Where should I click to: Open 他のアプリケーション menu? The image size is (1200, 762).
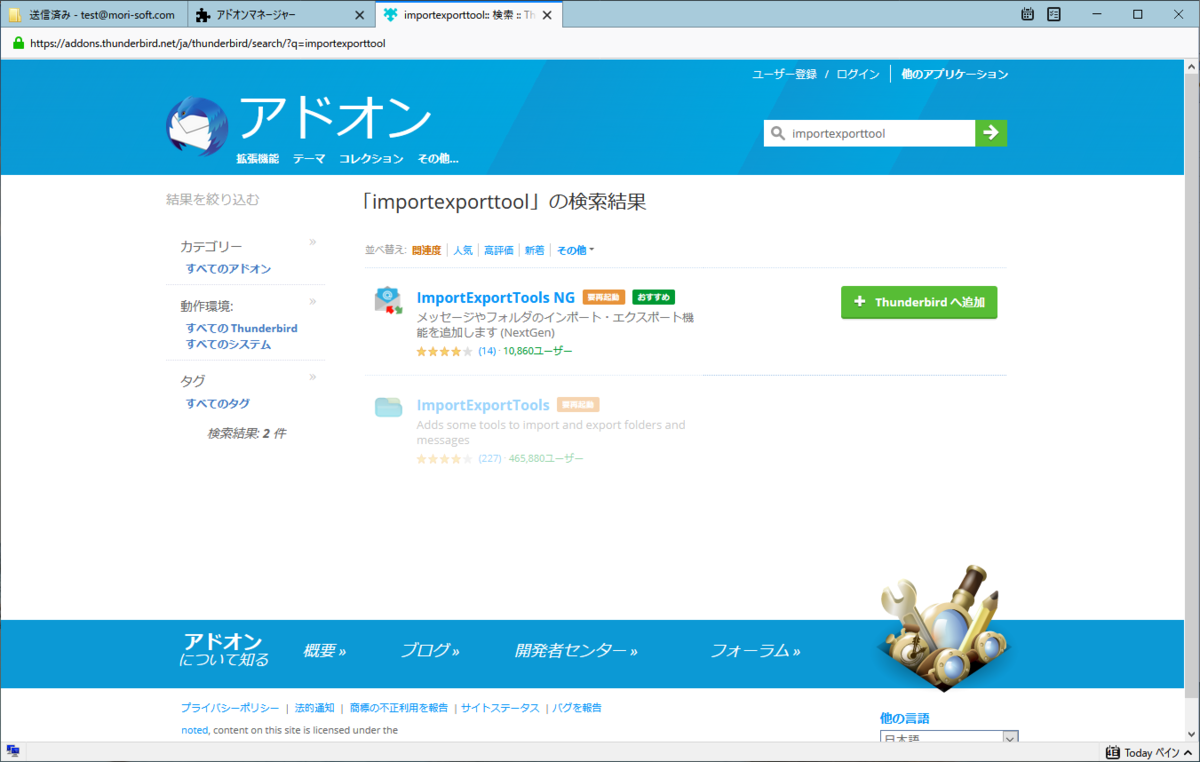954,74
